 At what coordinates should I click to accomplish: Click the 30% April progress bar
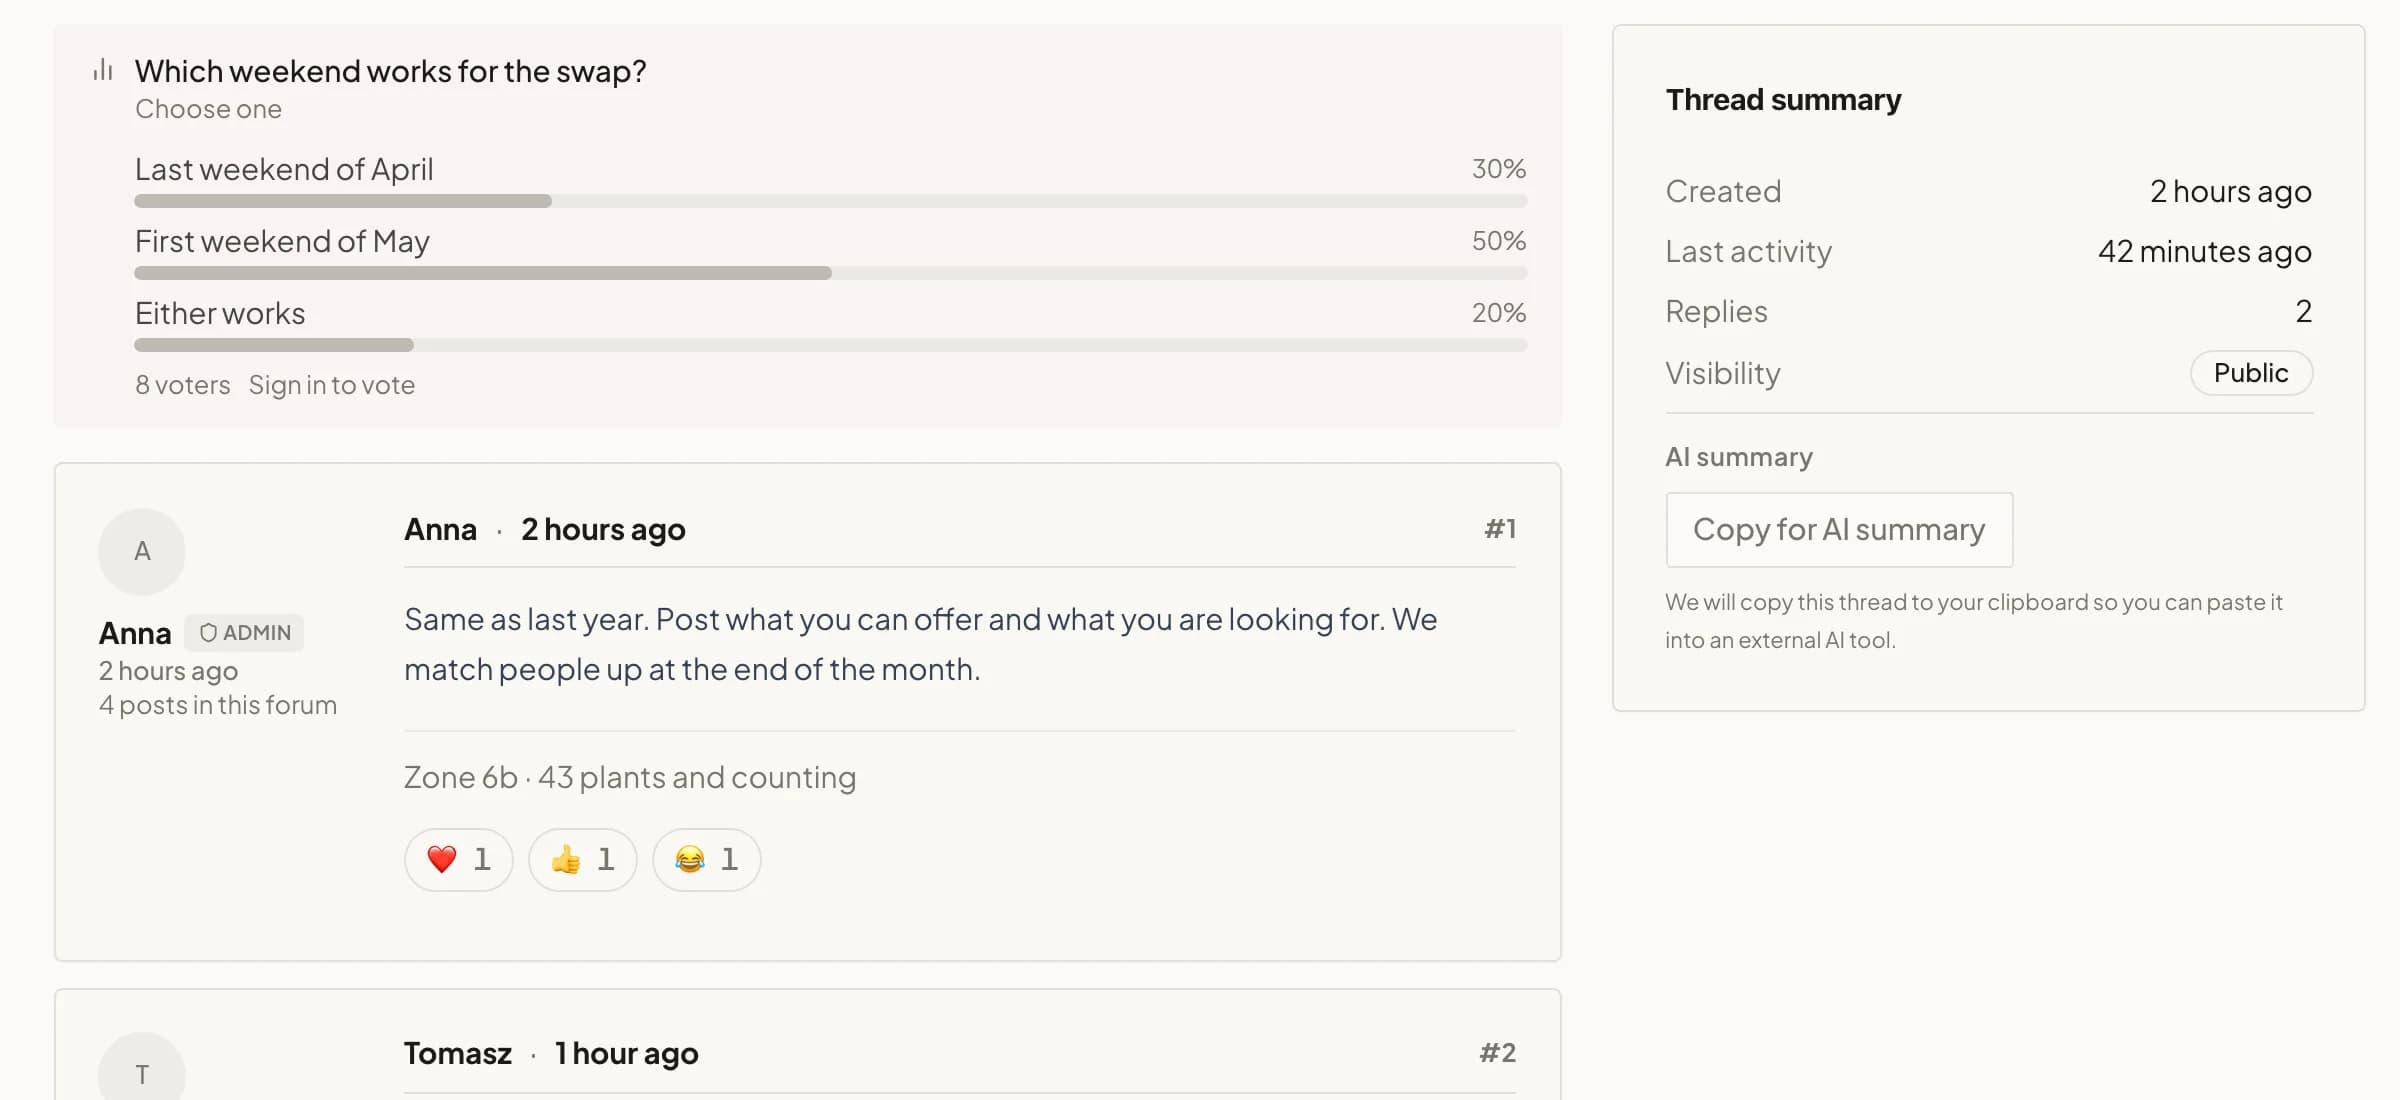click(x=831, y=201)
